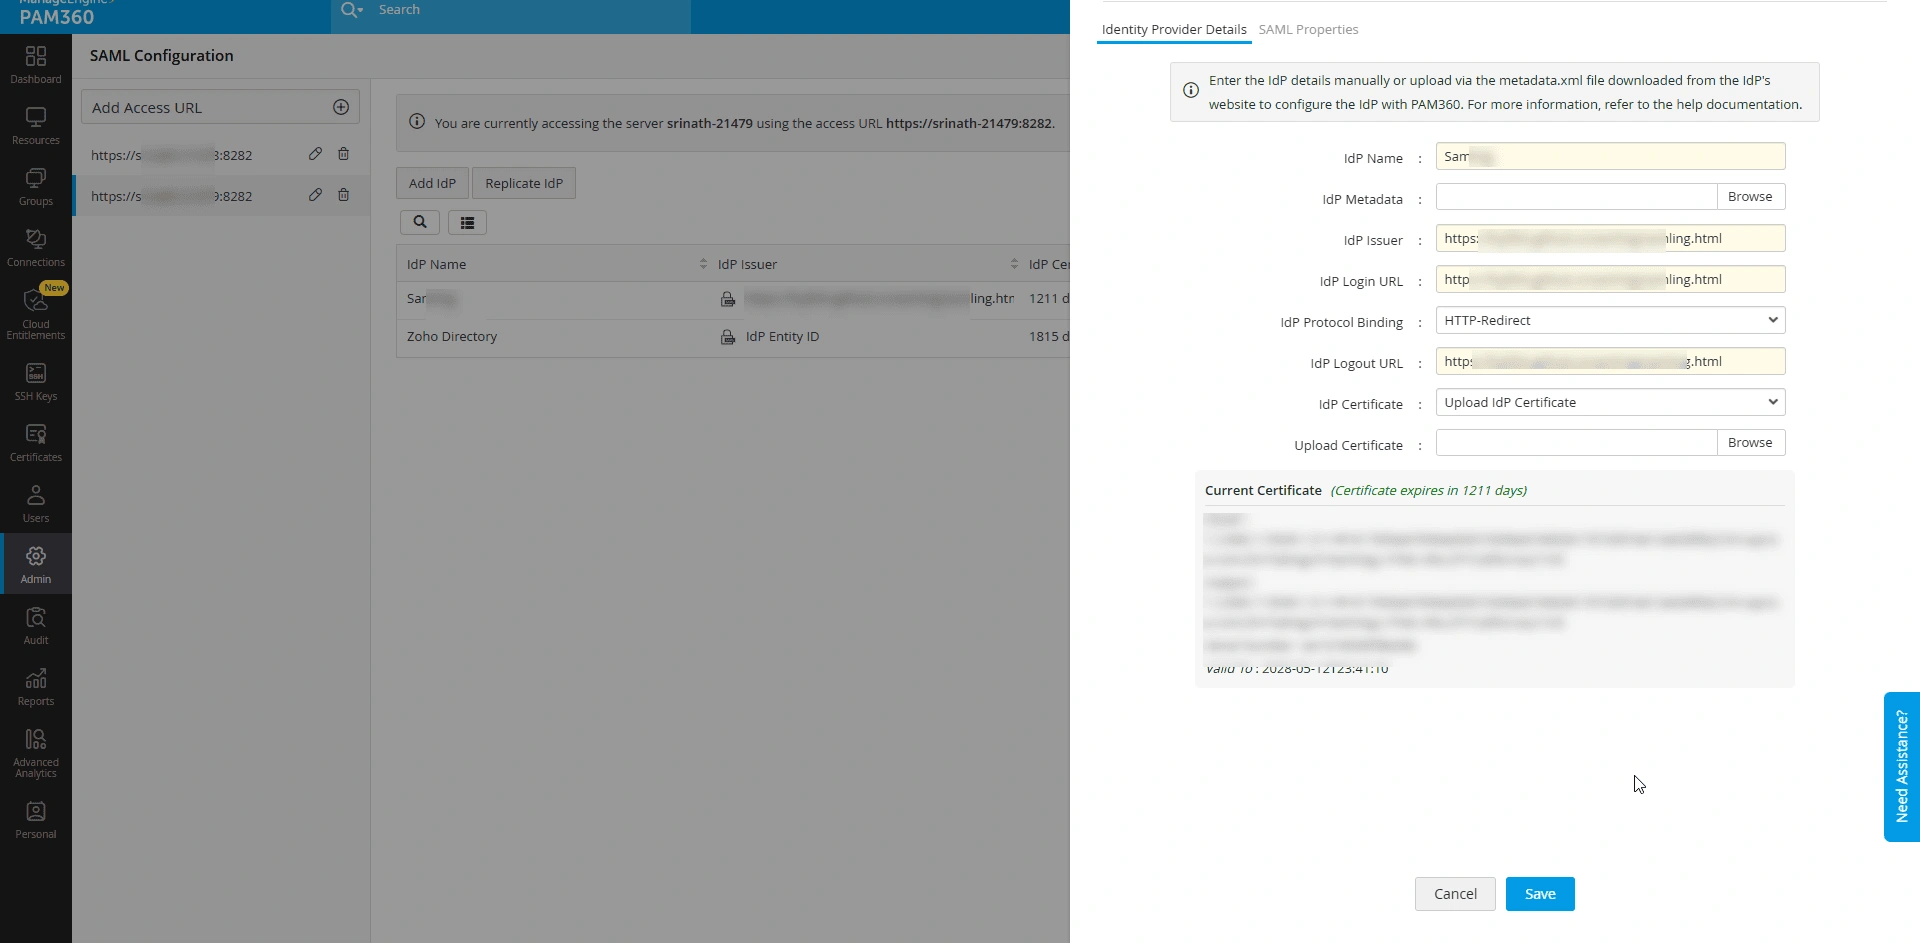
Task: Click the Save button
Action: (x=1540, y=894)
